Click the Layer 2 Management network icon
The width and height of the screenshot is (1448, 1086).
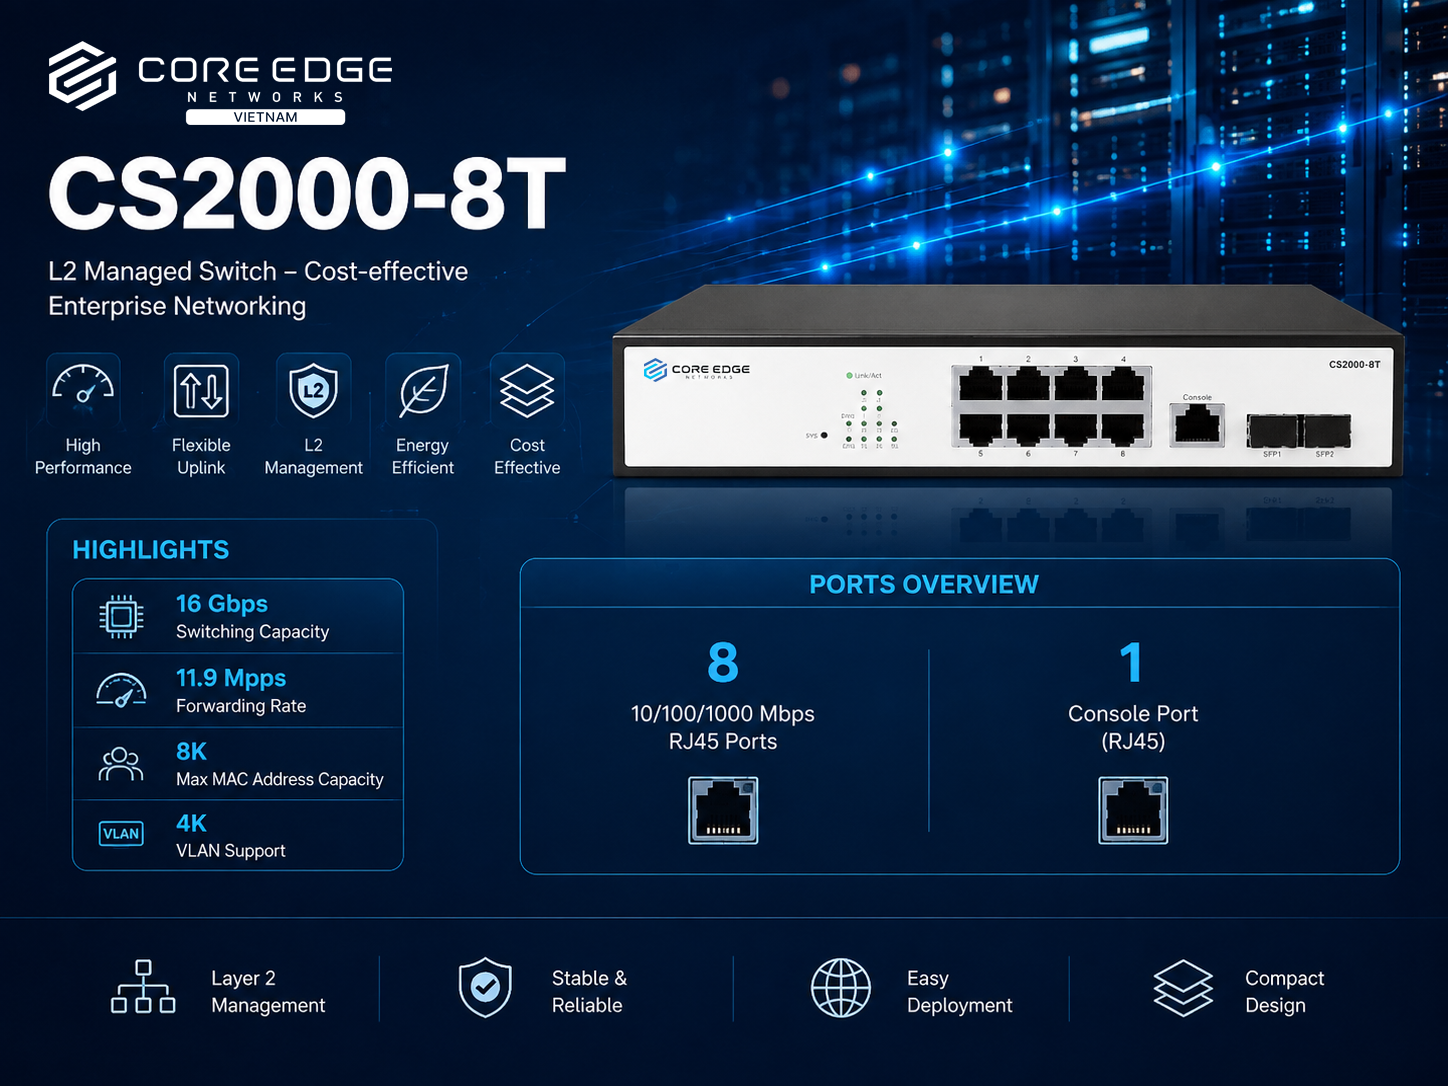[x=143, y=987]
